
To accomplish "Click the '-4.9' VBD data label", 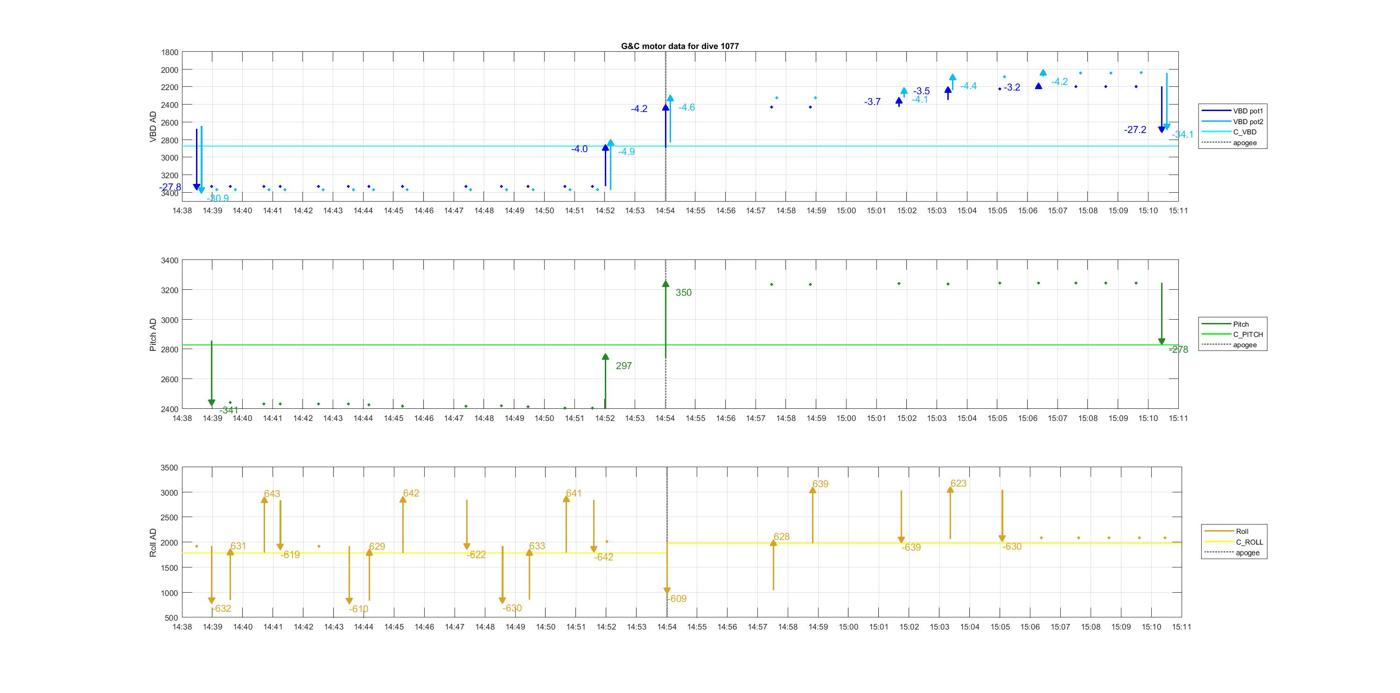I will pos(627,151).
